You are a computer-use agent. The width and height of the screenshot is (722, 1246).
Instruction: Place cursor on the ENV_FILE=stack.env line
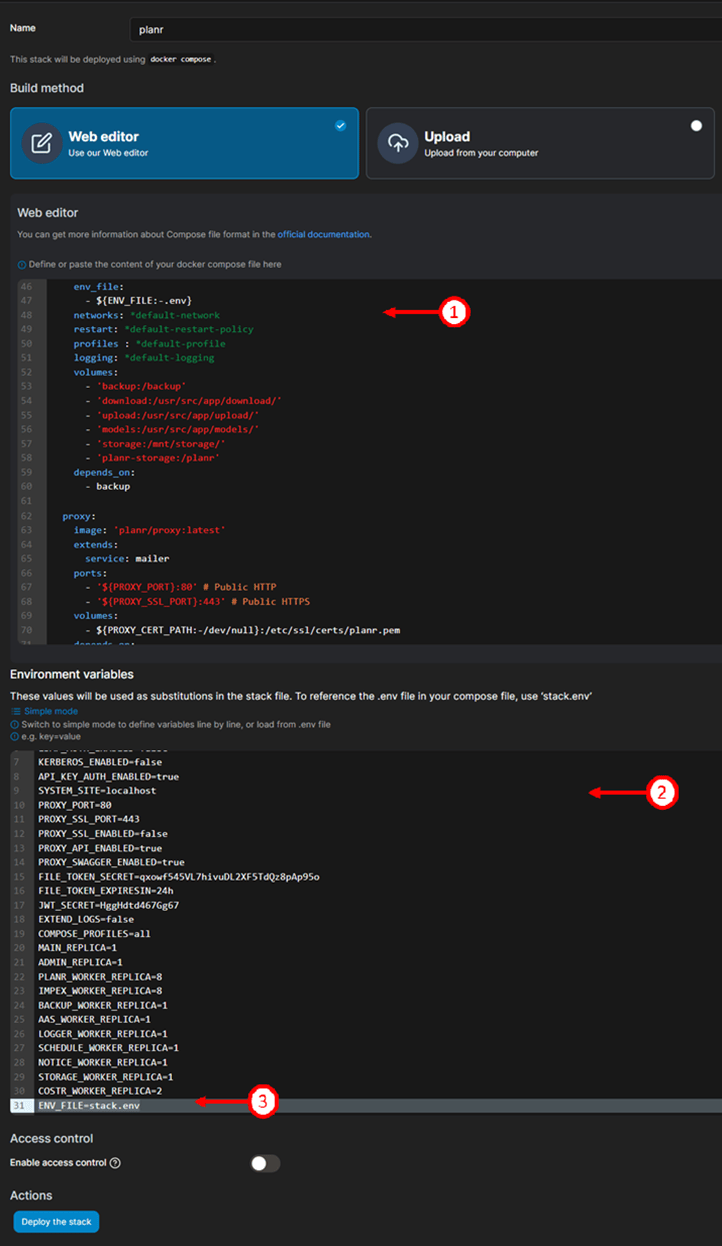pos(90,1105)
